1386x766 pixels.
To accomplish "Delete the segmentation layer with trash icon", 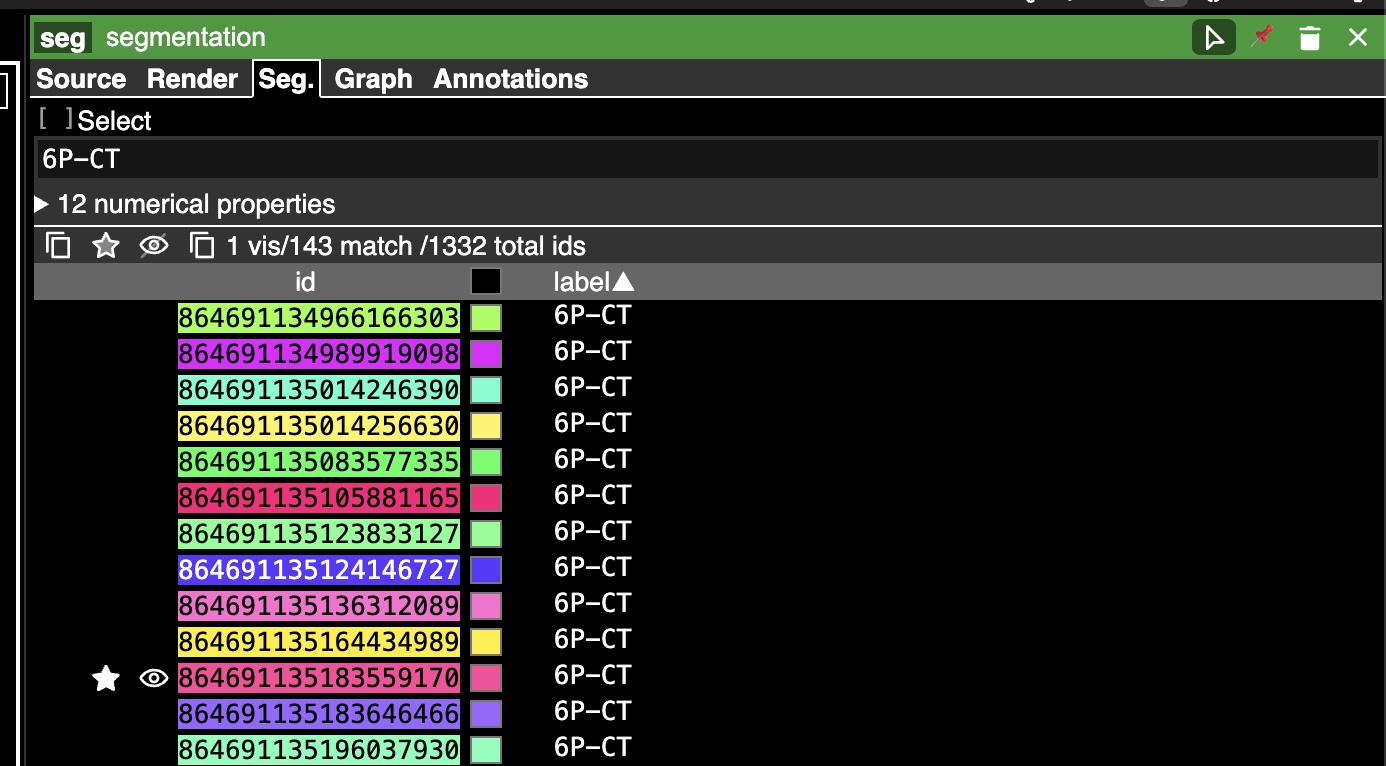I will [1310, 38].
